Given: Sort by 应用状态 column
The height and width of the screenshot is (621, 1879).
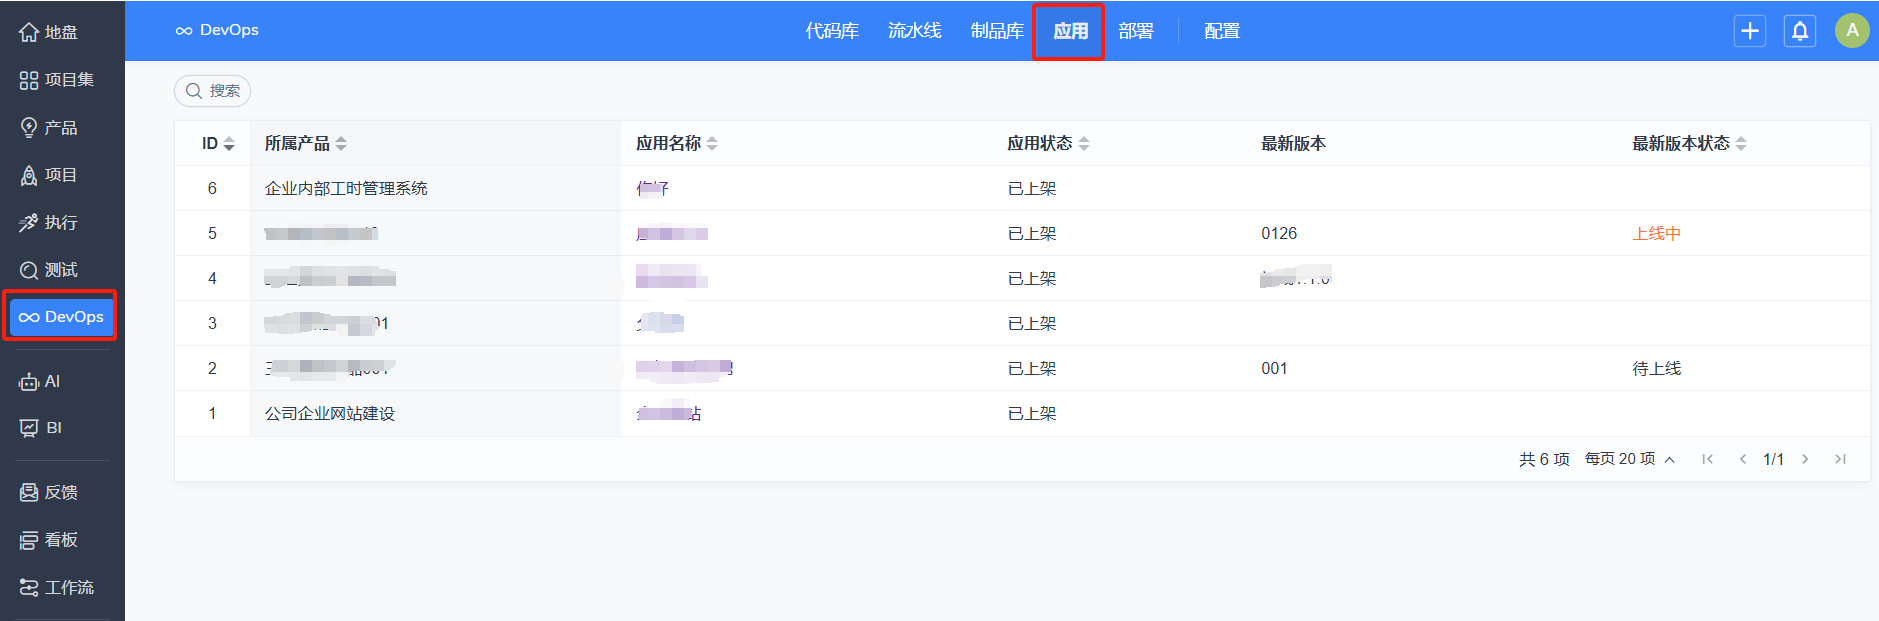Looking at the screenshot, I should click(x=1047, y=144).
